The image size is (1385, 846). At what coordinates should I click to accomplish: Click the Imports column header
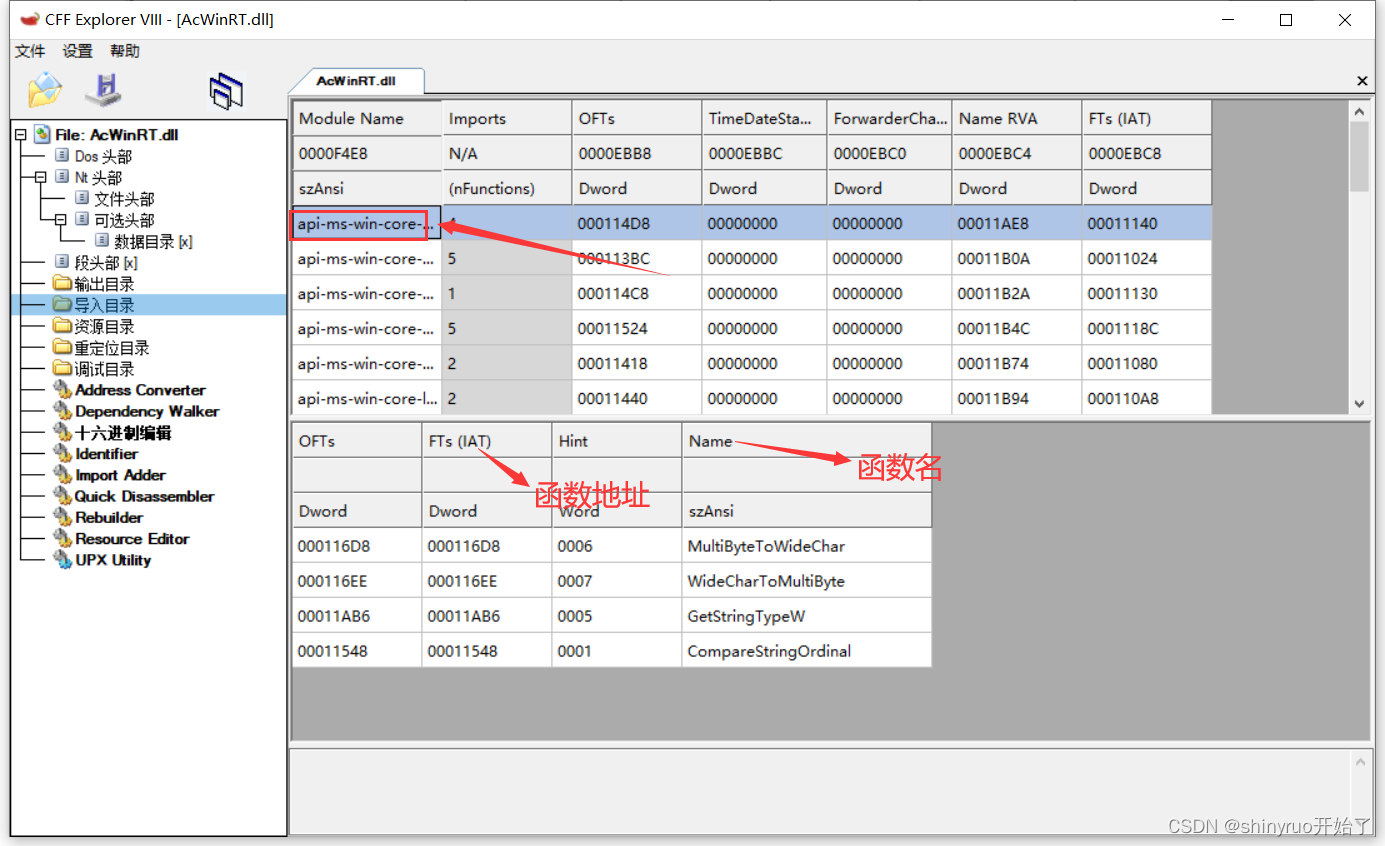click(x=507, y=118)
